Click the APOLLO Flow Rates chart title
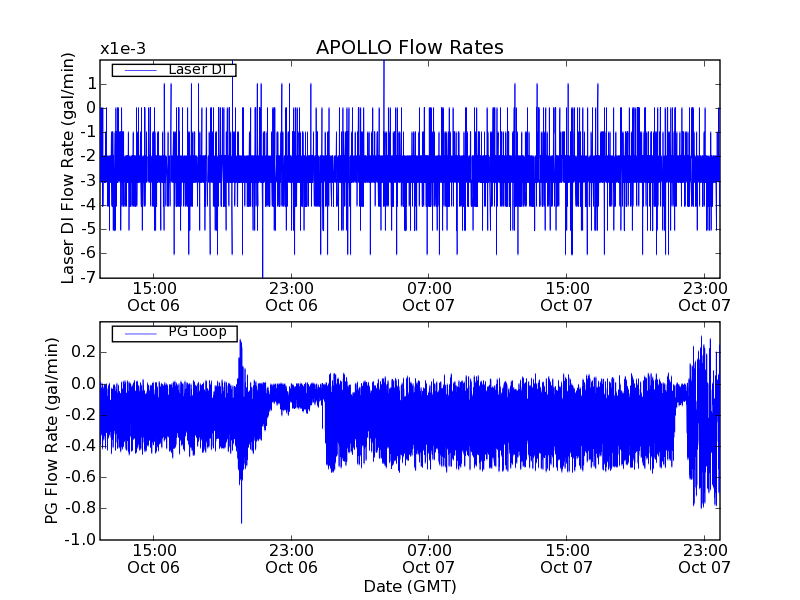The width and height of the screenshot is (800, 600). pyautogui.click(x=409, y=48)
